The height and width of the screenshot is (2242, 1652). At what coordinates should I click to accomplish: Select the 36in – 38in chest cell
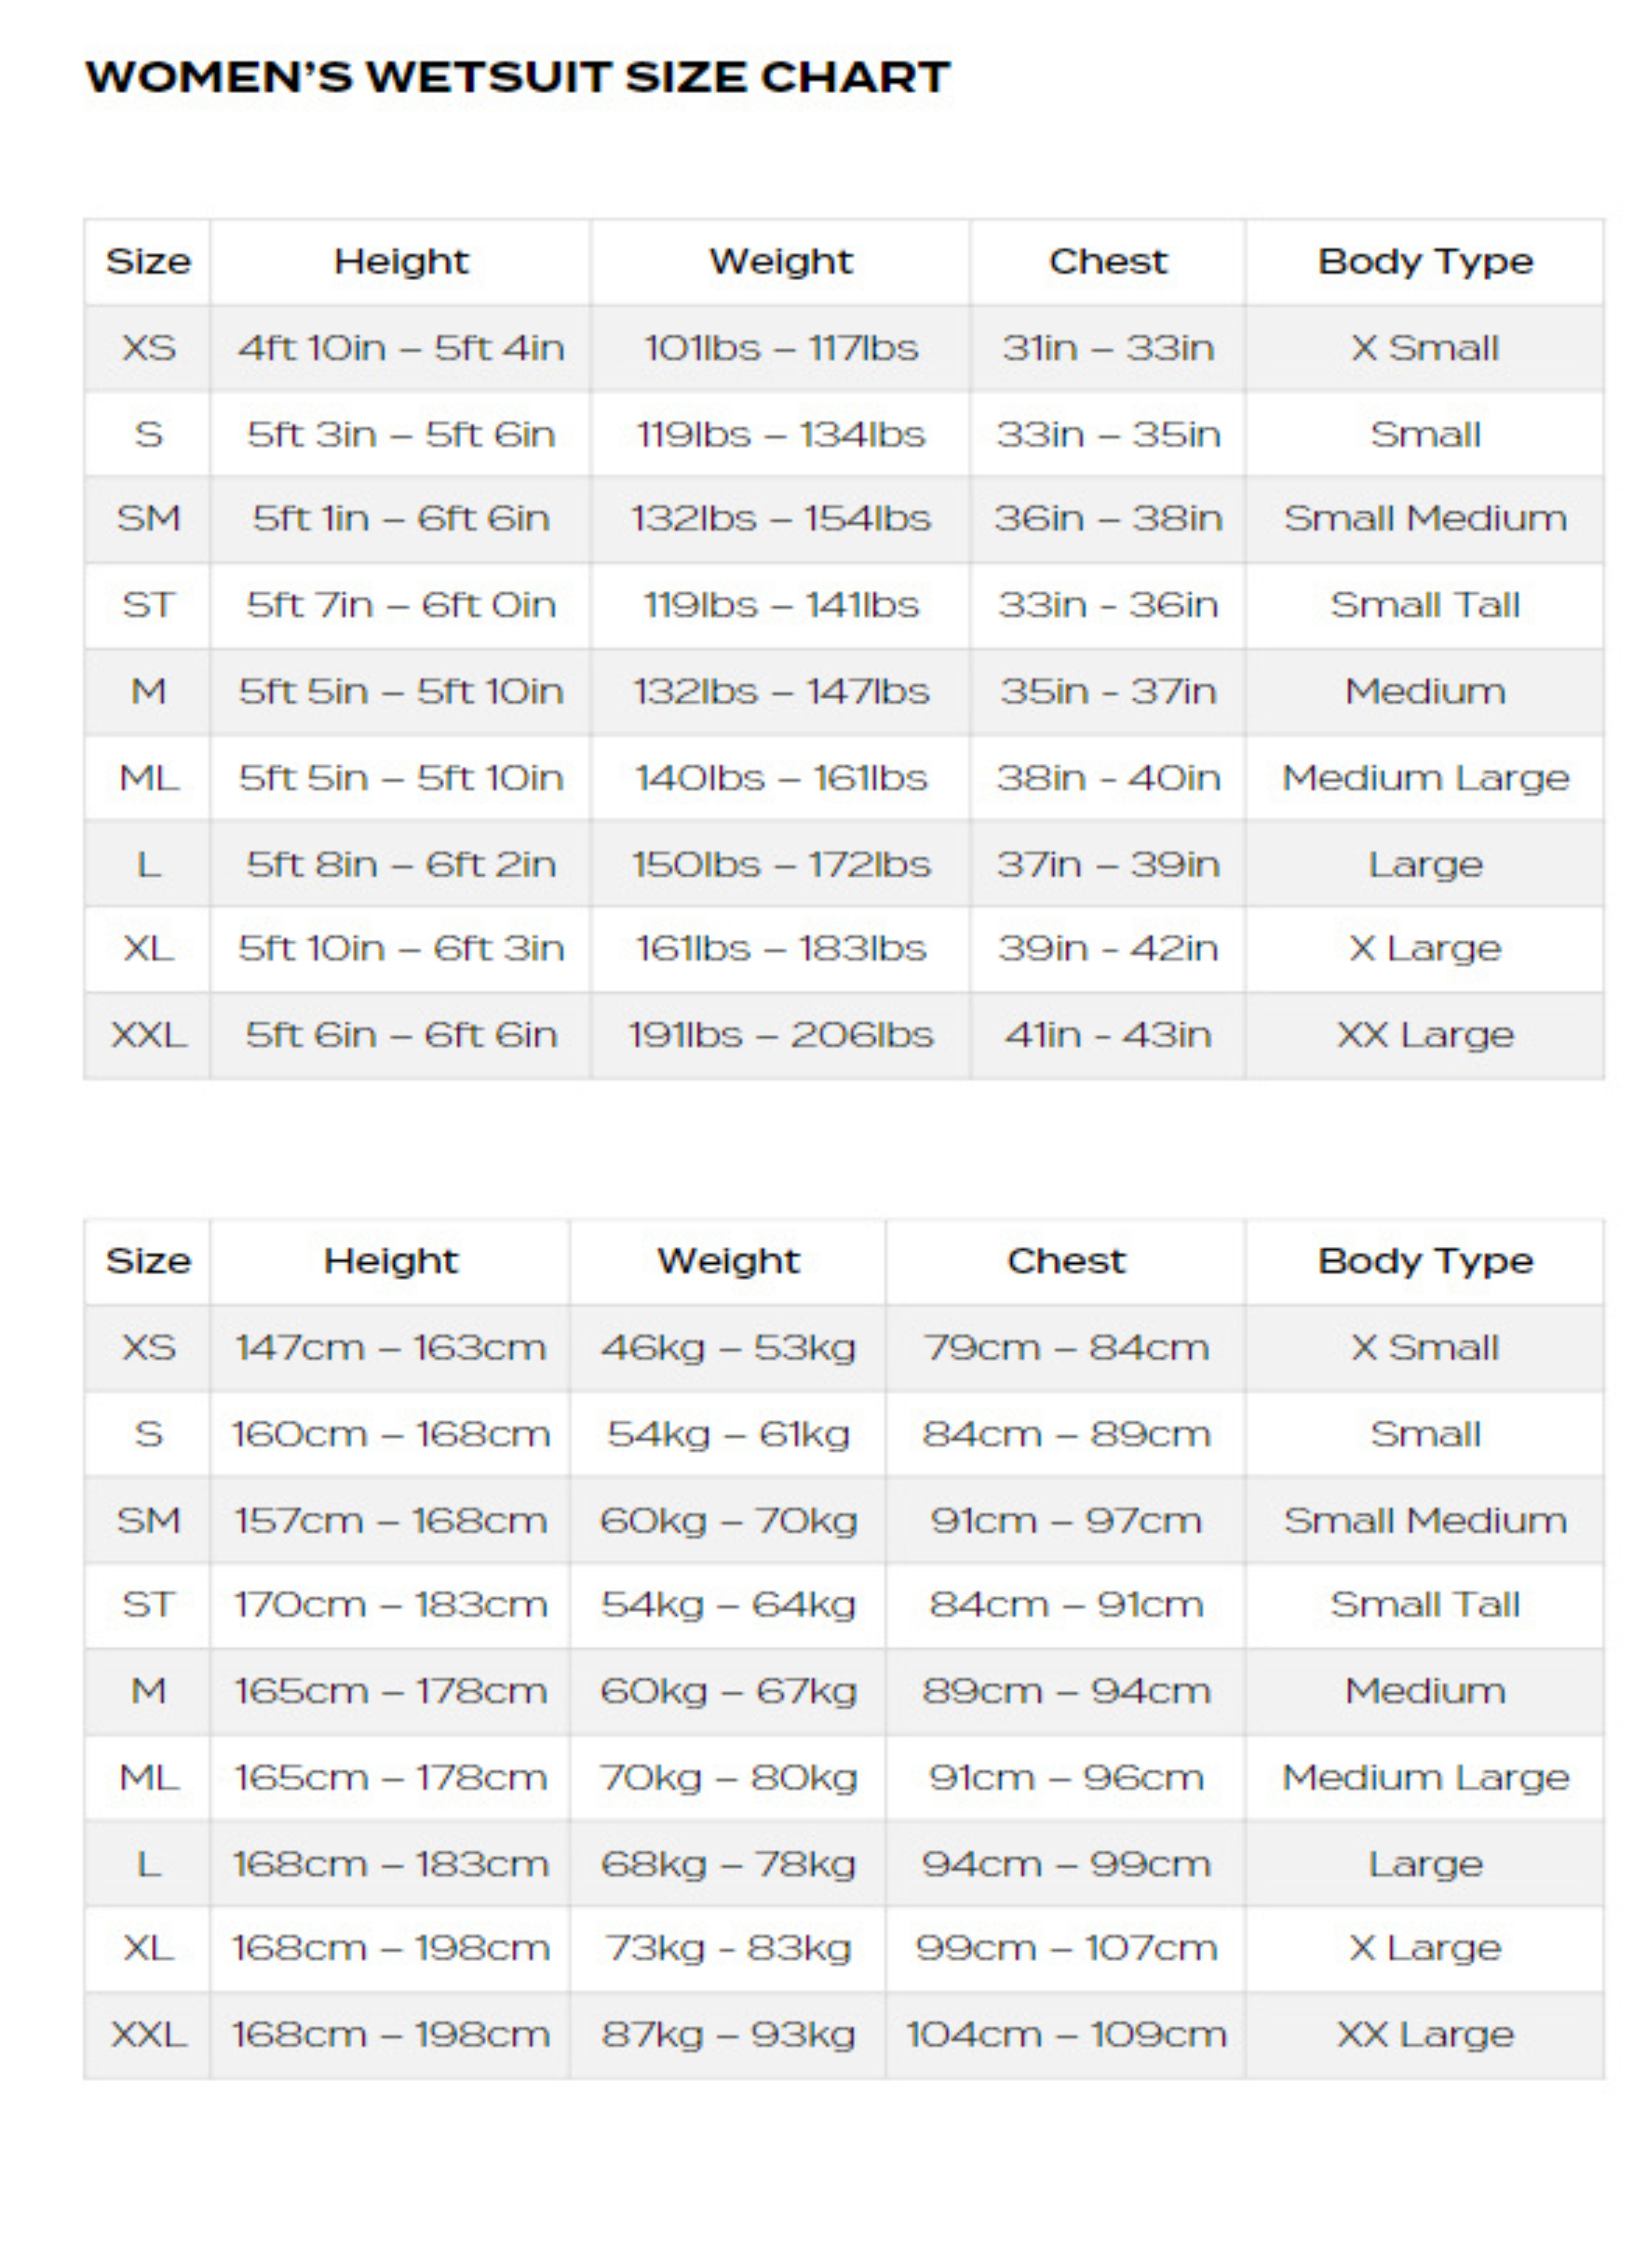[x=1108, y=518]
